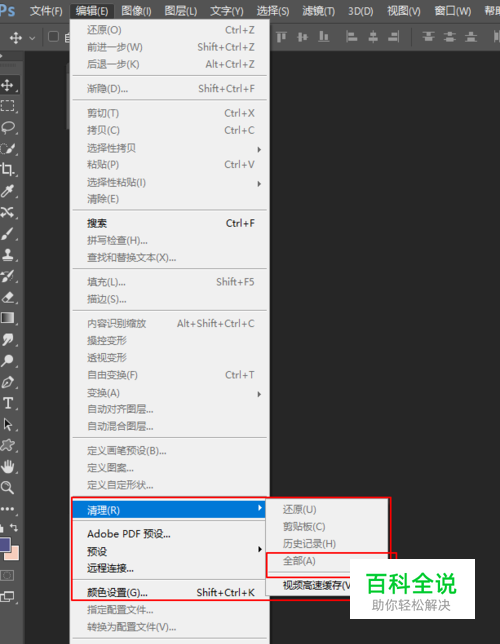
Task: Select the Gradient tool
Action: point(7,318)
